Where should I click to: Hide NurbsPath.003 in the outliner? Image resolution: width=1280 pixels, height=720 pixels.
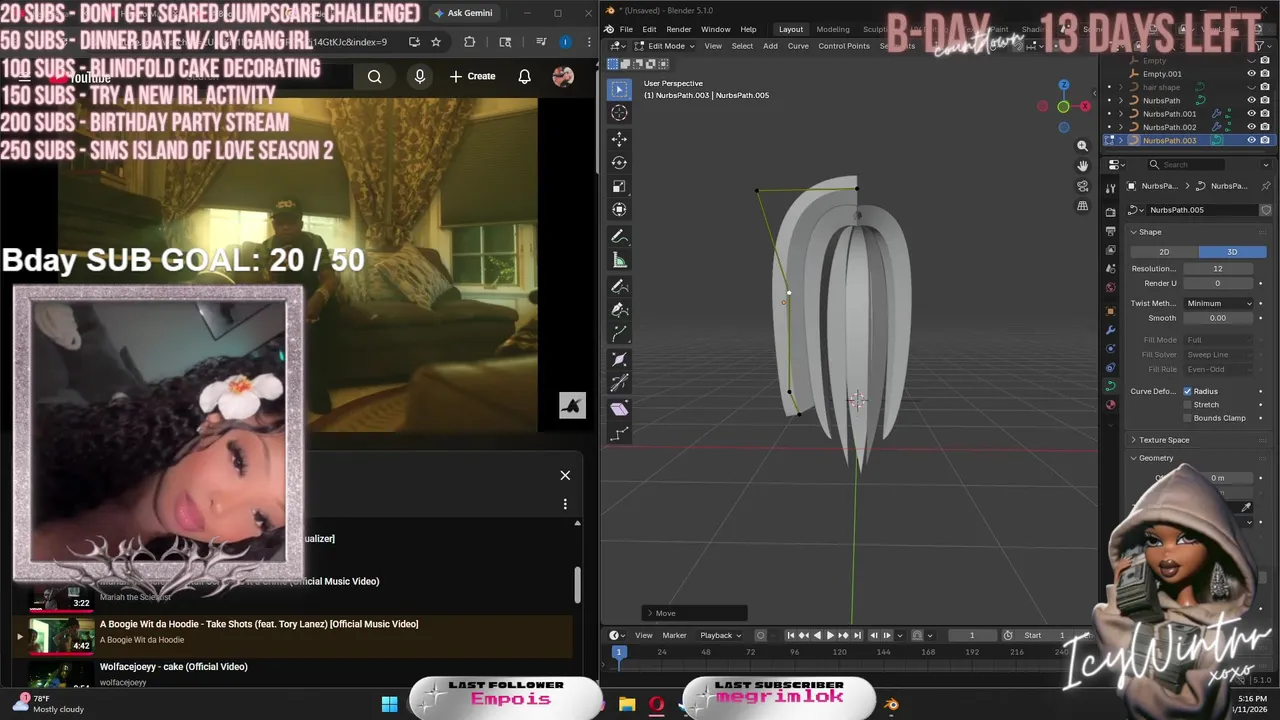coord(1251,140)
